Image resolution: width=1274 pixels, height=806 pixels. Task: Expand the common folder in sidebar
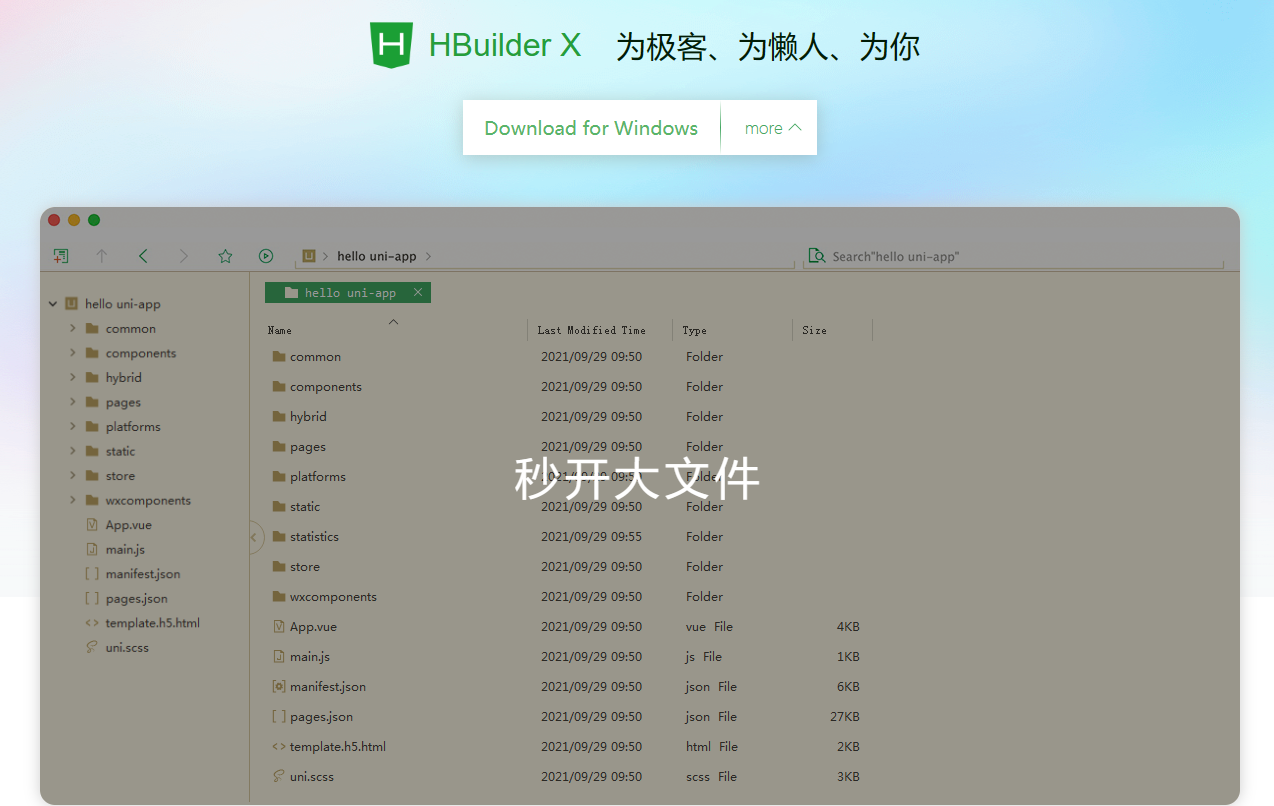[x=73, y=328]
